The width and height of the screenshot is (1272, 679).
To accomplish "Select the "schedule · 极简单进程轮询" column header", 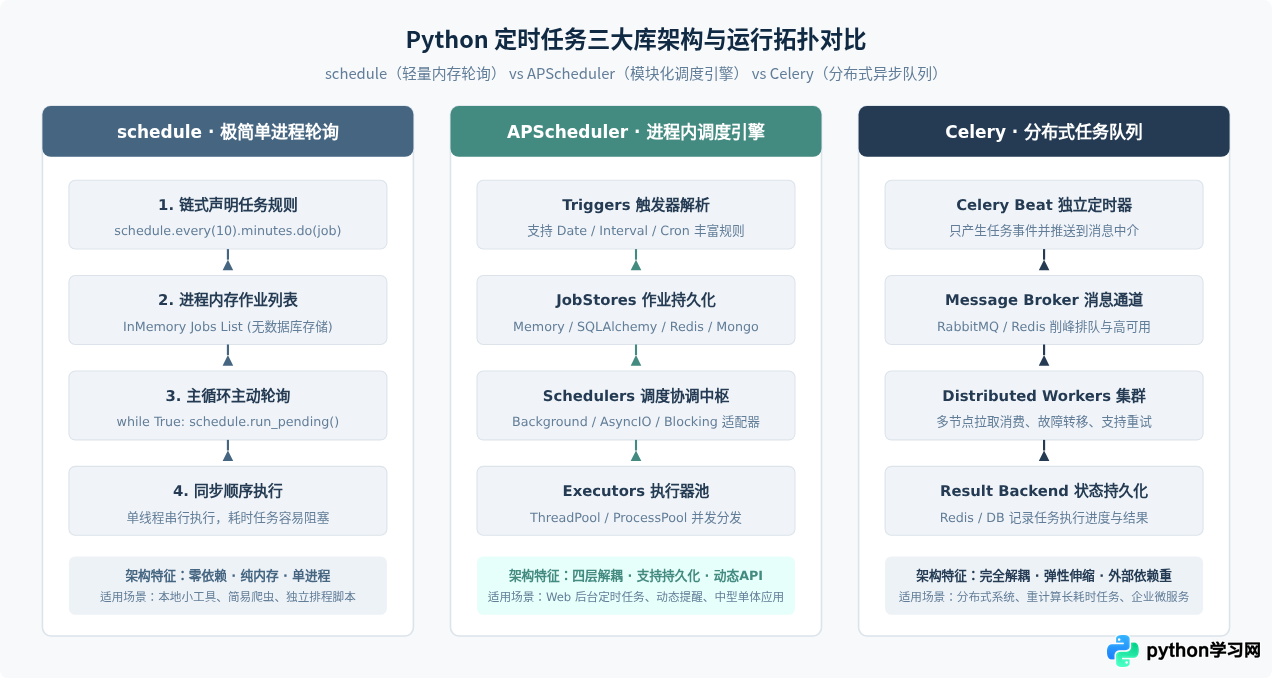I will click(228, 131).
